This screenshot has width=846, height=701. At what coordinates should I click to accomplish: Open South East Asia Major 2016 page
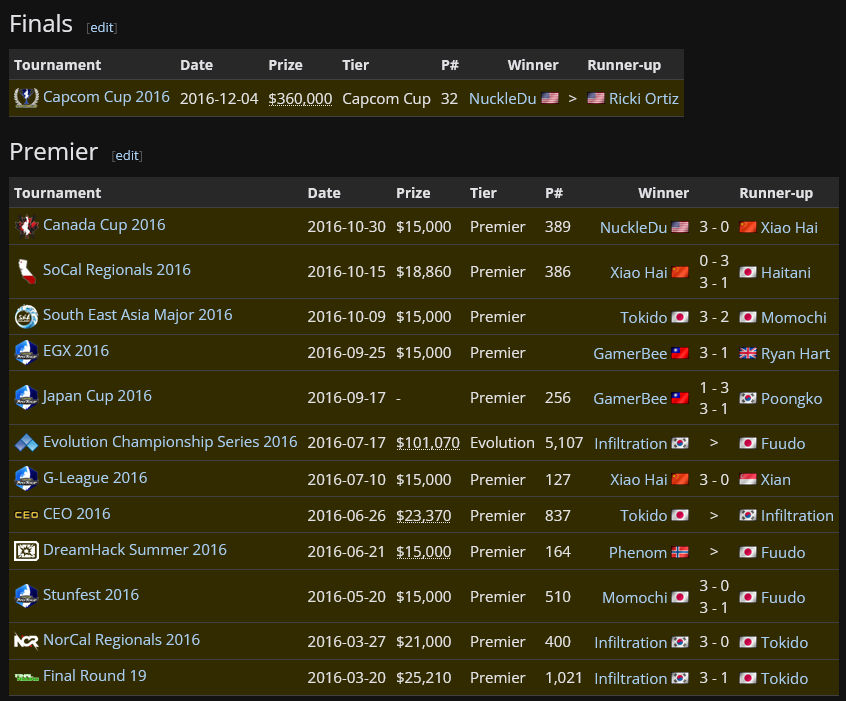[x=138, y=315]
